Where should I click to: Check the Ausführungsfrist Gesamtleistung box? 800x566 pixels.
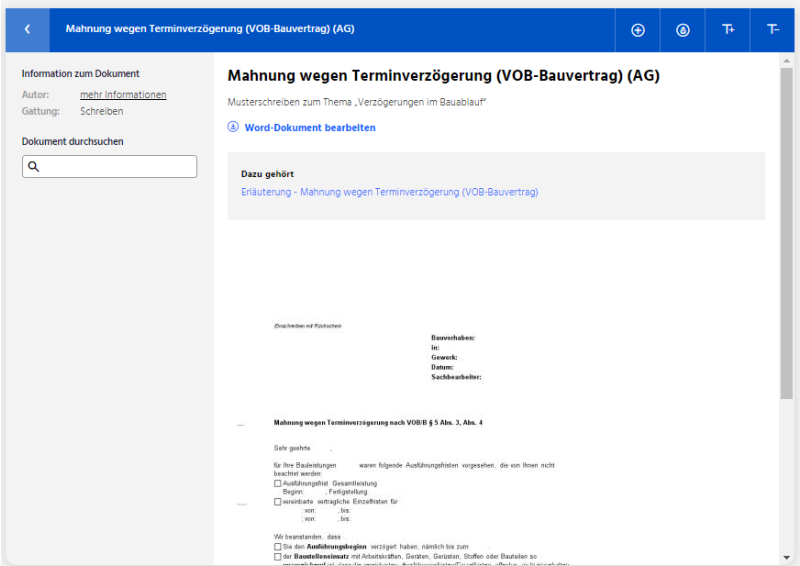pyautogui.click(x=278, y=483)
